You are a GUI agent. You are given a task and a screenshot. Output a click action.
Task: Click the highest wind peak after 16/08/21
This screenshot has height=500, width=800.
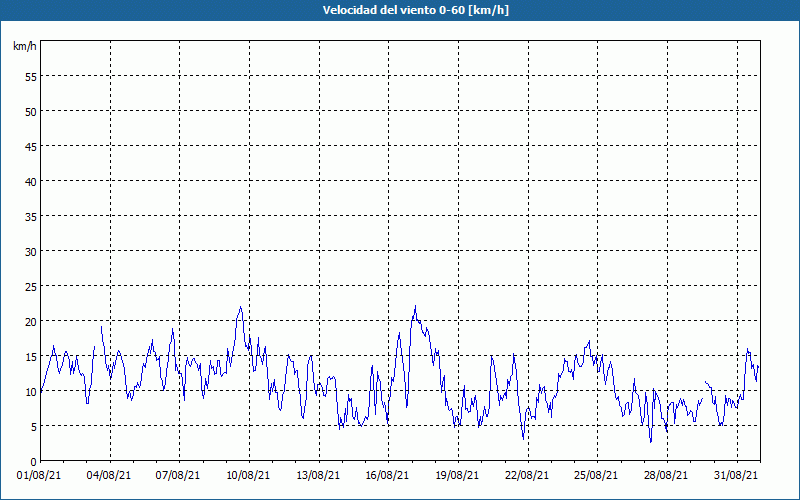click(415, 306)
